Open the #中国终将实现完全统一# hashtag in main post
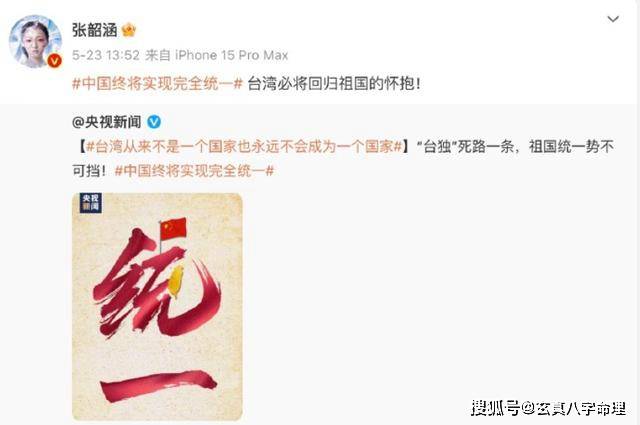The height and width of the screenshot is (425, 640). click(158, 84)
